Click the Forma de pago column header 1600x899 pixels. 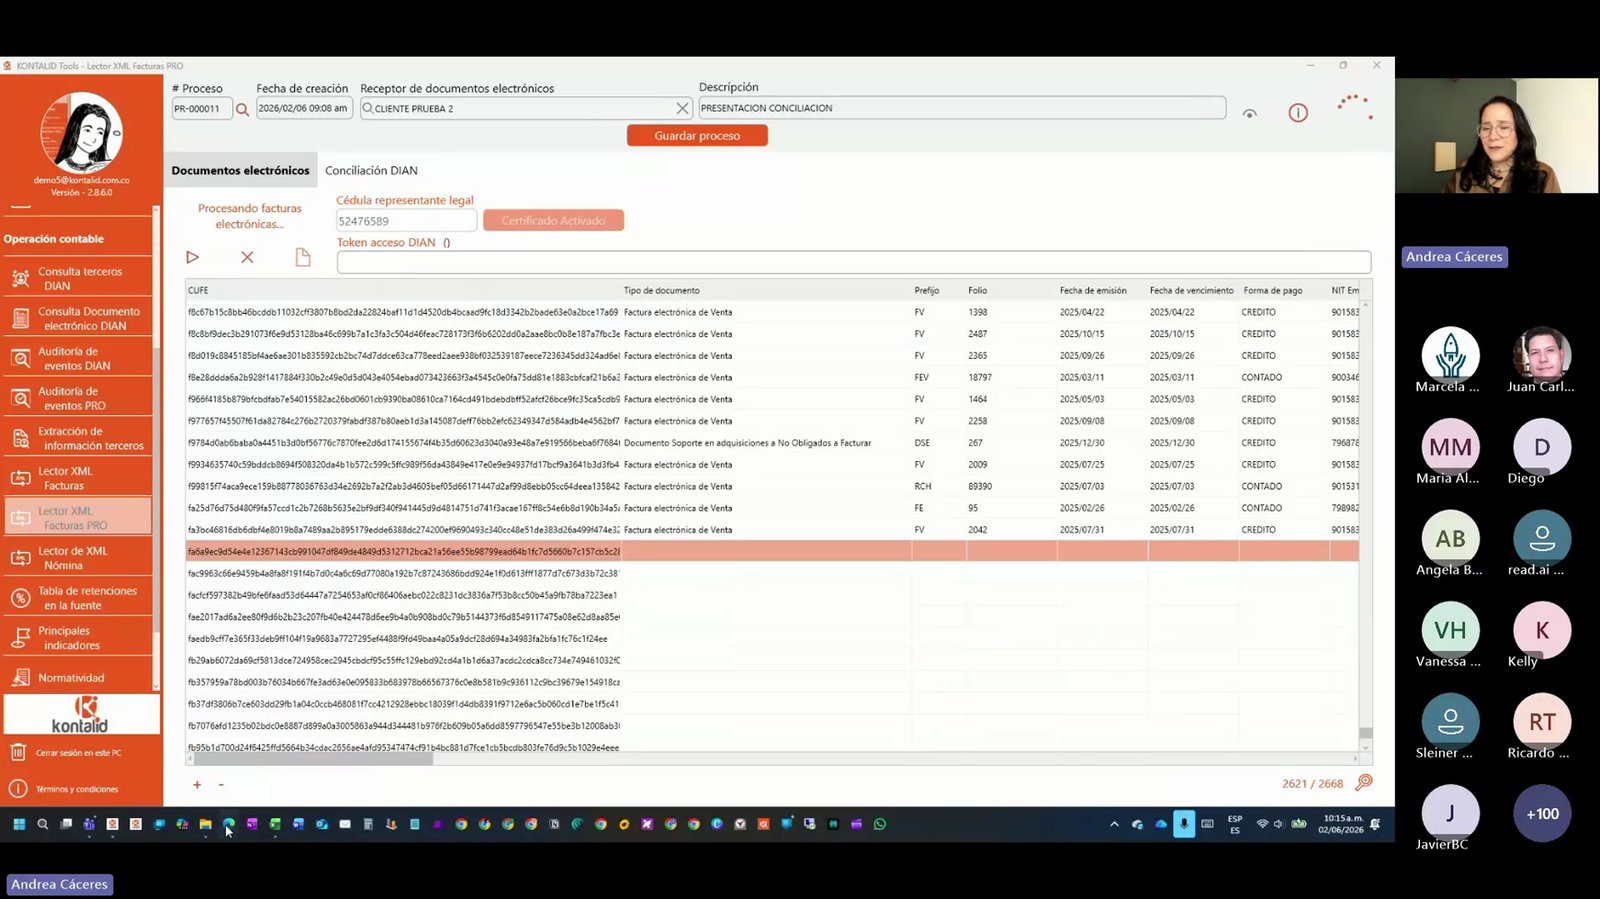point(1273,291)
